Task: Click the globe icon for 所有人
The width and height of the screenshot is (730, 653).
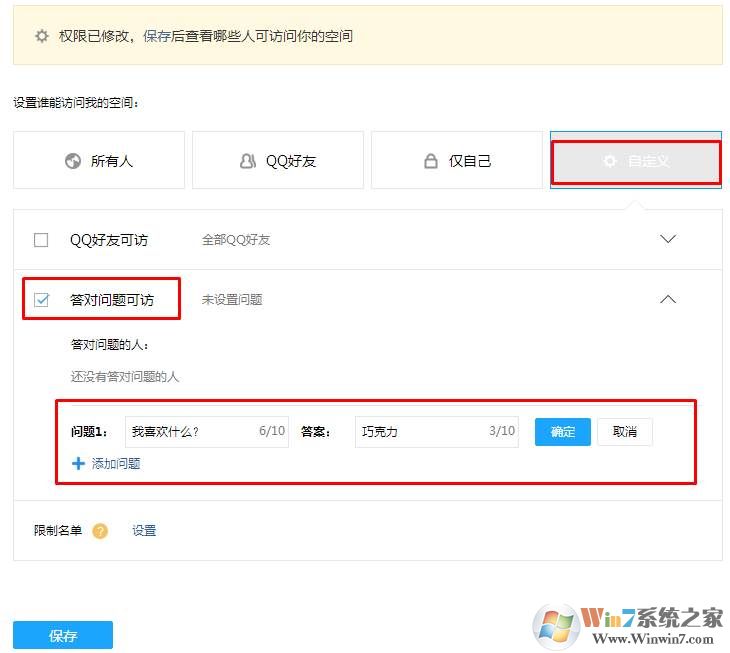Action: pyautogui.click(x=73, y=161)
